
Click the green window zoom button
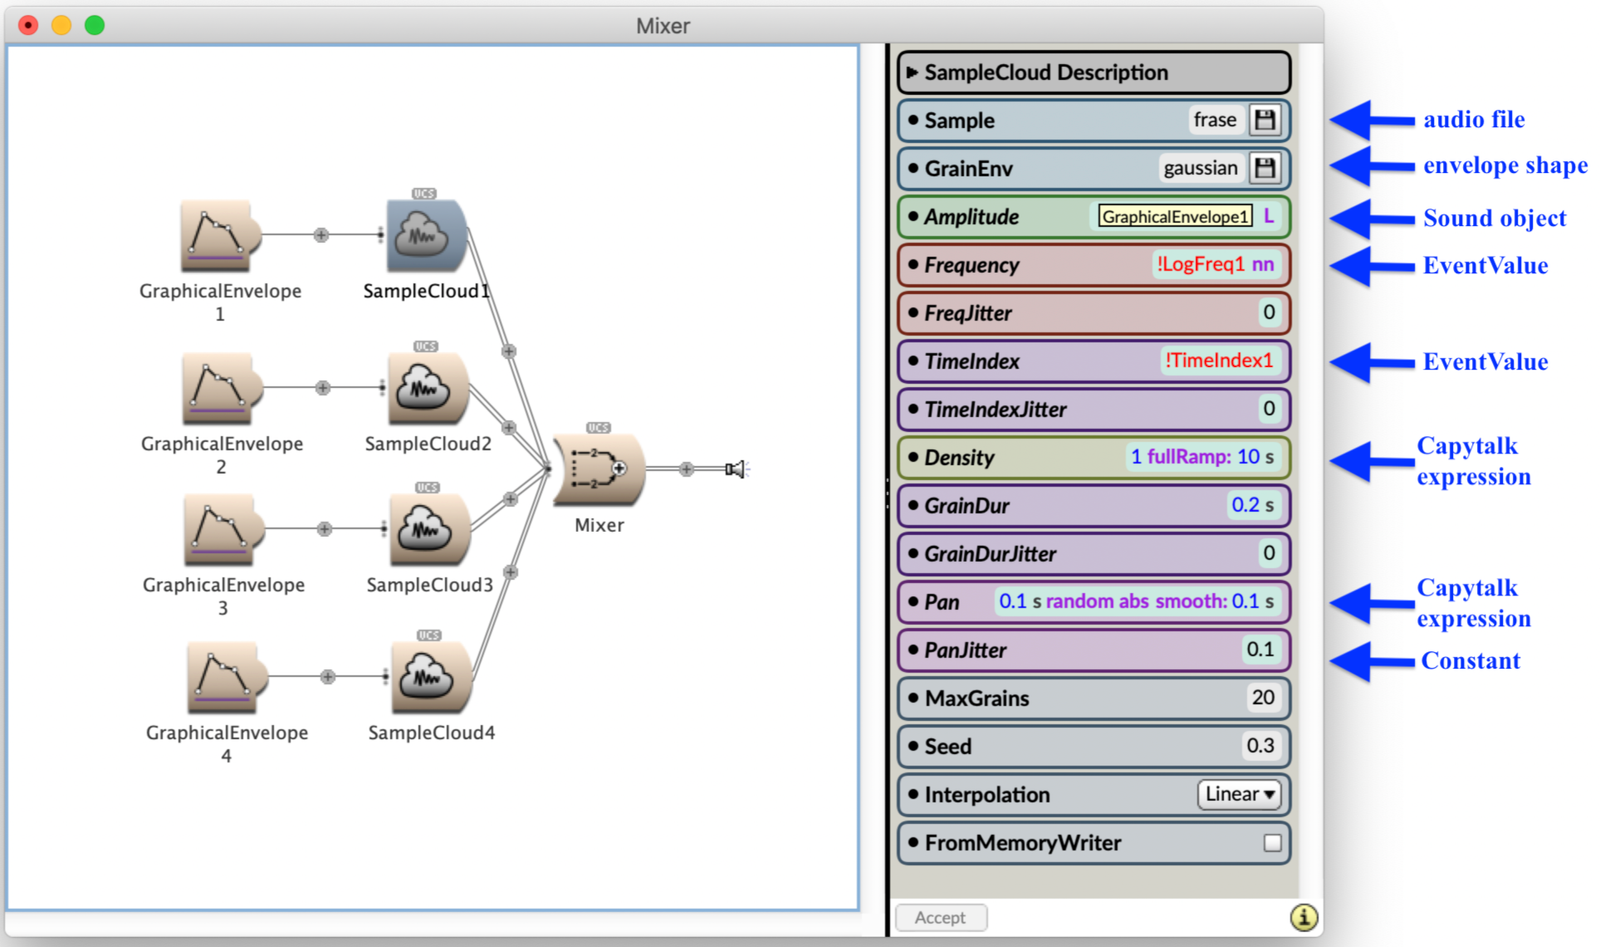pyautogui.click(x=95, y=25)
